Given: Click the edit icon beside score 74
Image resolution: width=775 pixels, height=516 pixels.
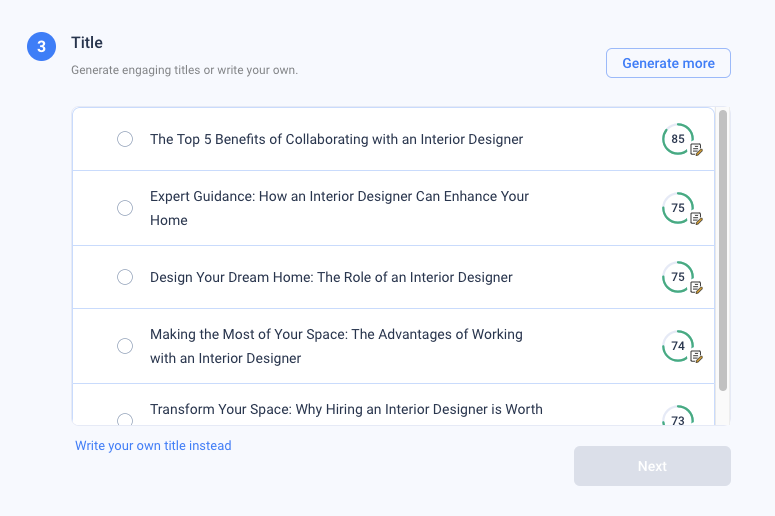Looking at the screenshot, I should coord(696,356).
